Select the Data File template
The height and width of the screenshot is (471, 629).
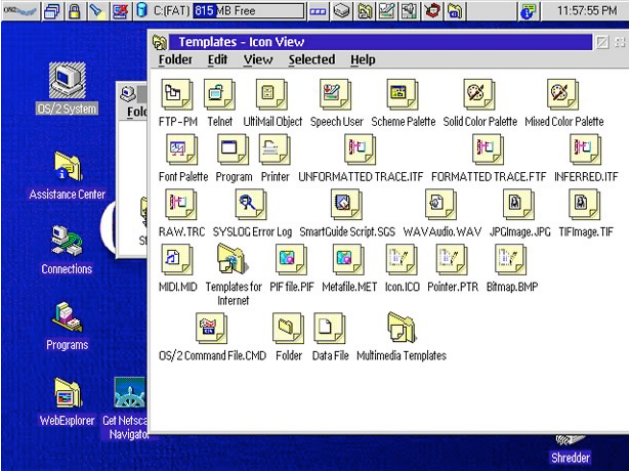(x=330, y=329)
